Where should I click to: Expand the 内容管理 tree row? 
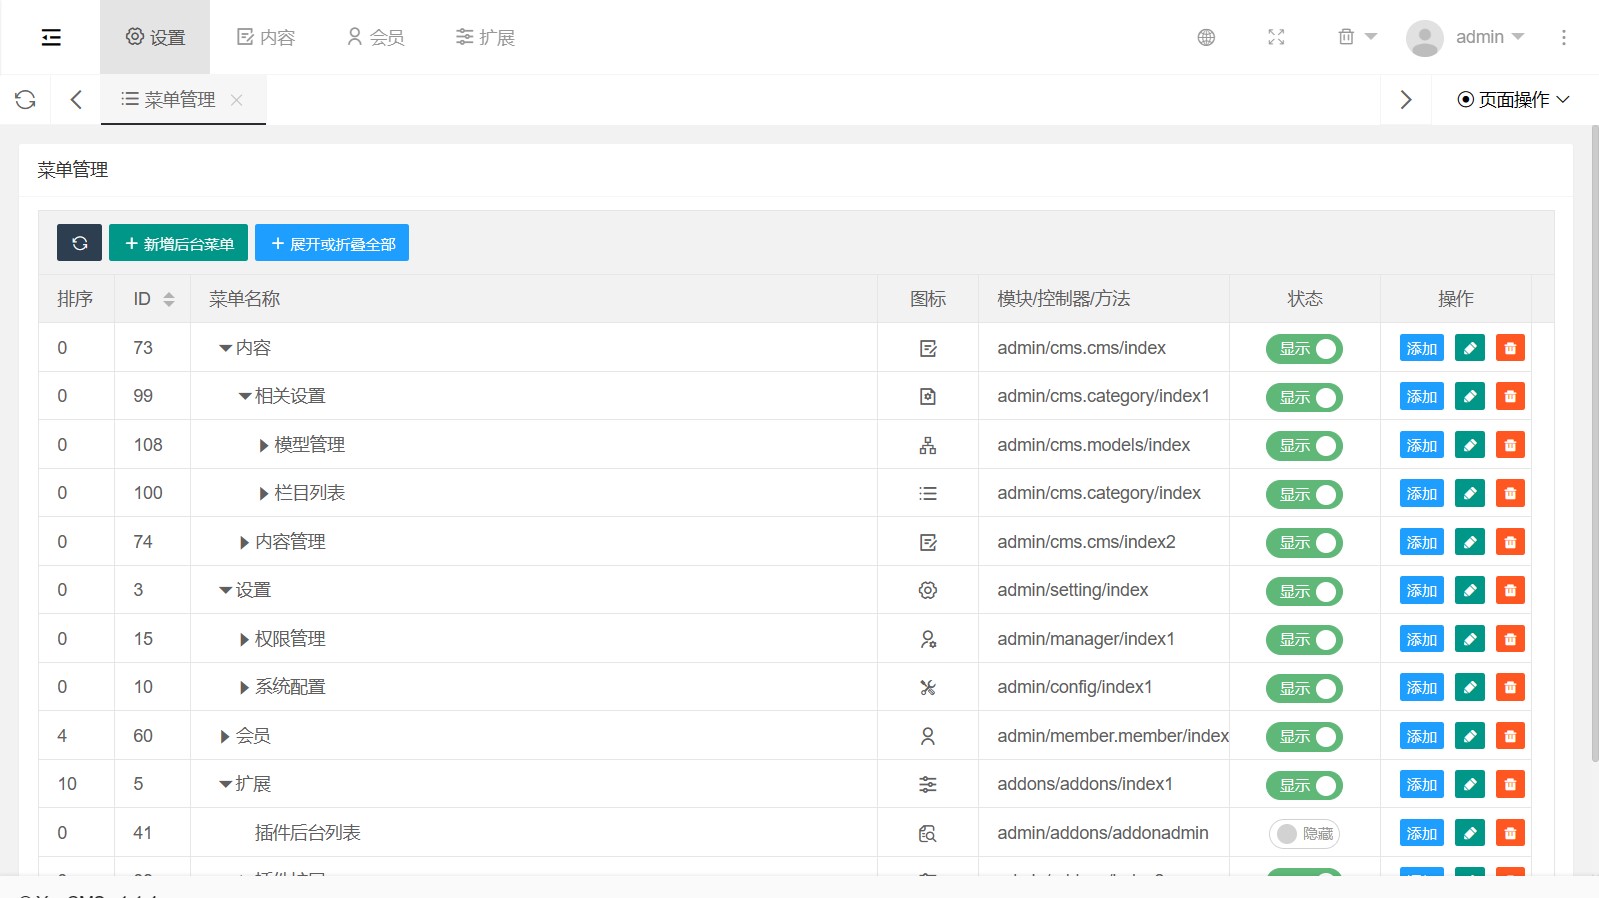pyautogui.click(x=245, y=542)
